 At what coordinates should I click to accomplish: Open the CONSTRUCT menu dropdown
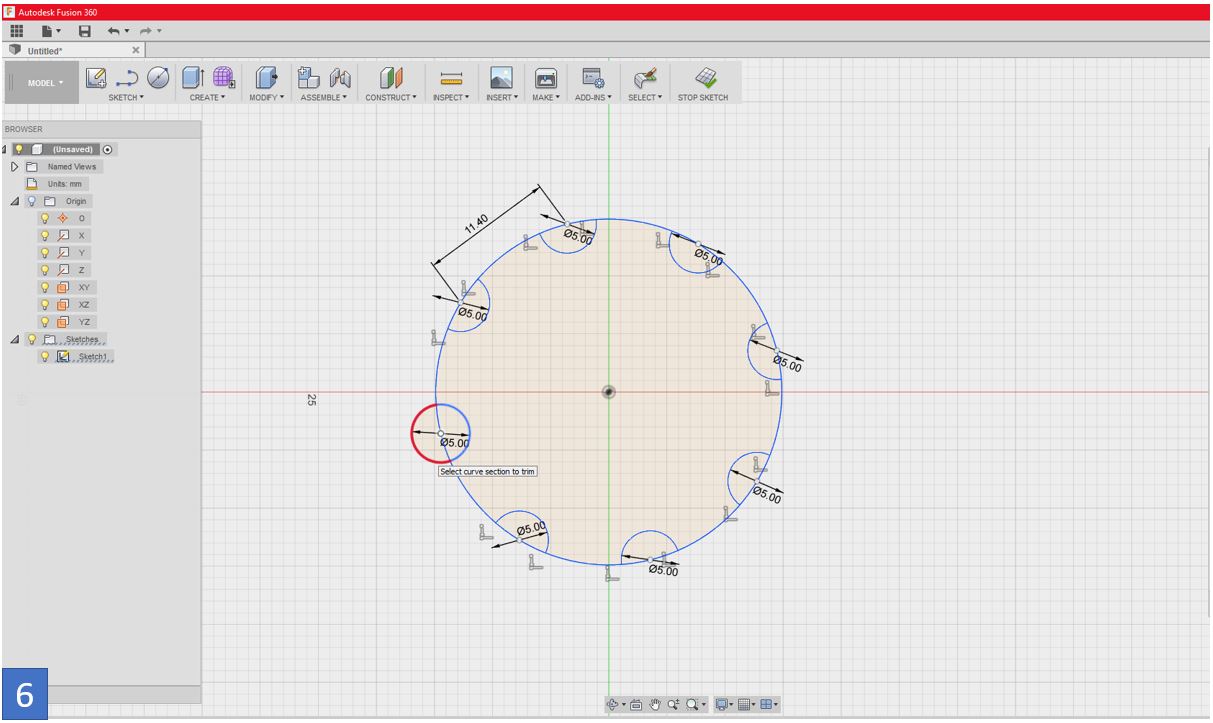pos(391,98)
